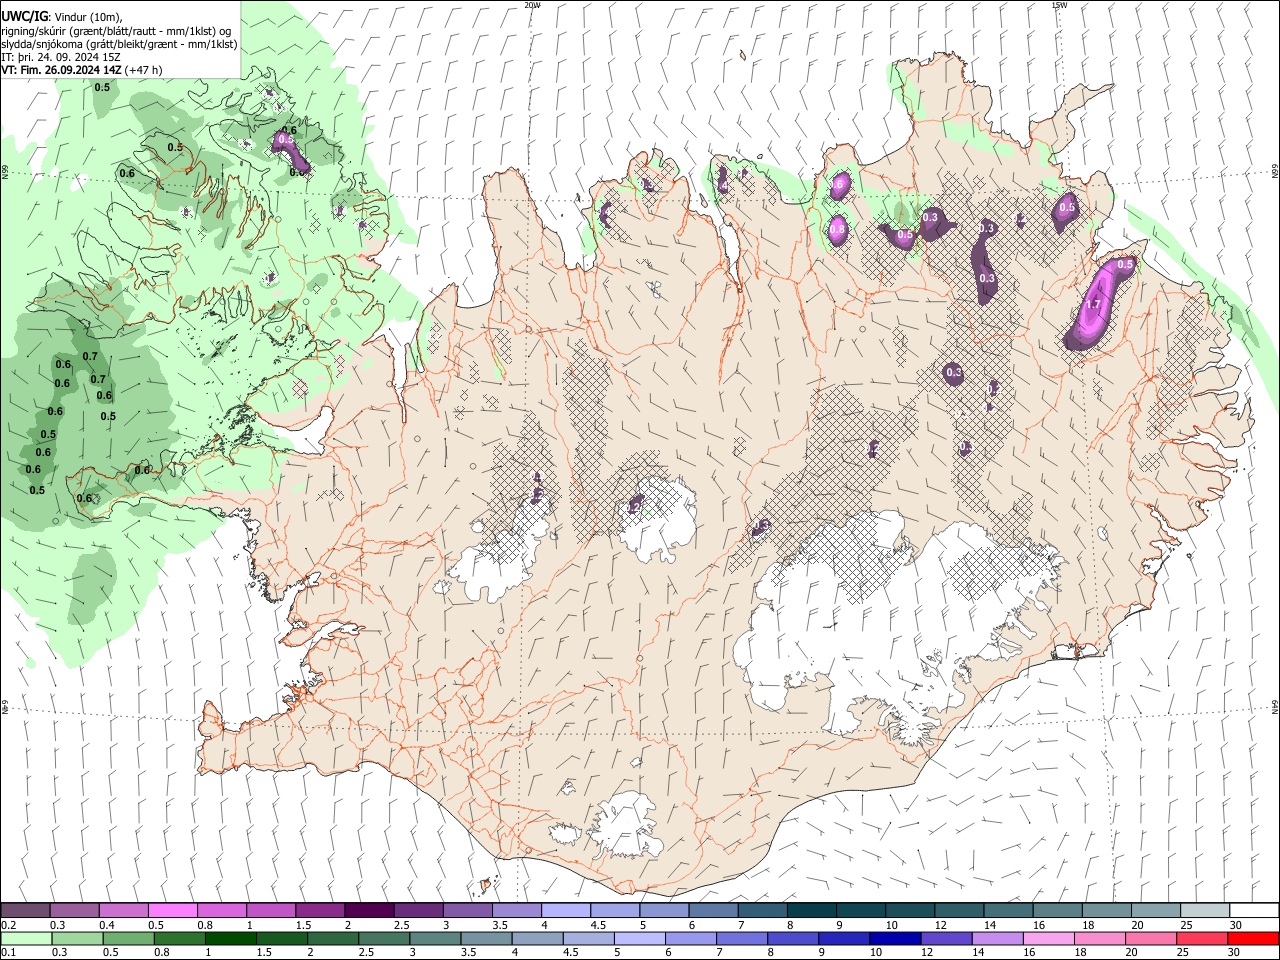Screen dimensions: 1280x960
Task: Click the 64N latitude label on the right edge
Action: 1274,706
